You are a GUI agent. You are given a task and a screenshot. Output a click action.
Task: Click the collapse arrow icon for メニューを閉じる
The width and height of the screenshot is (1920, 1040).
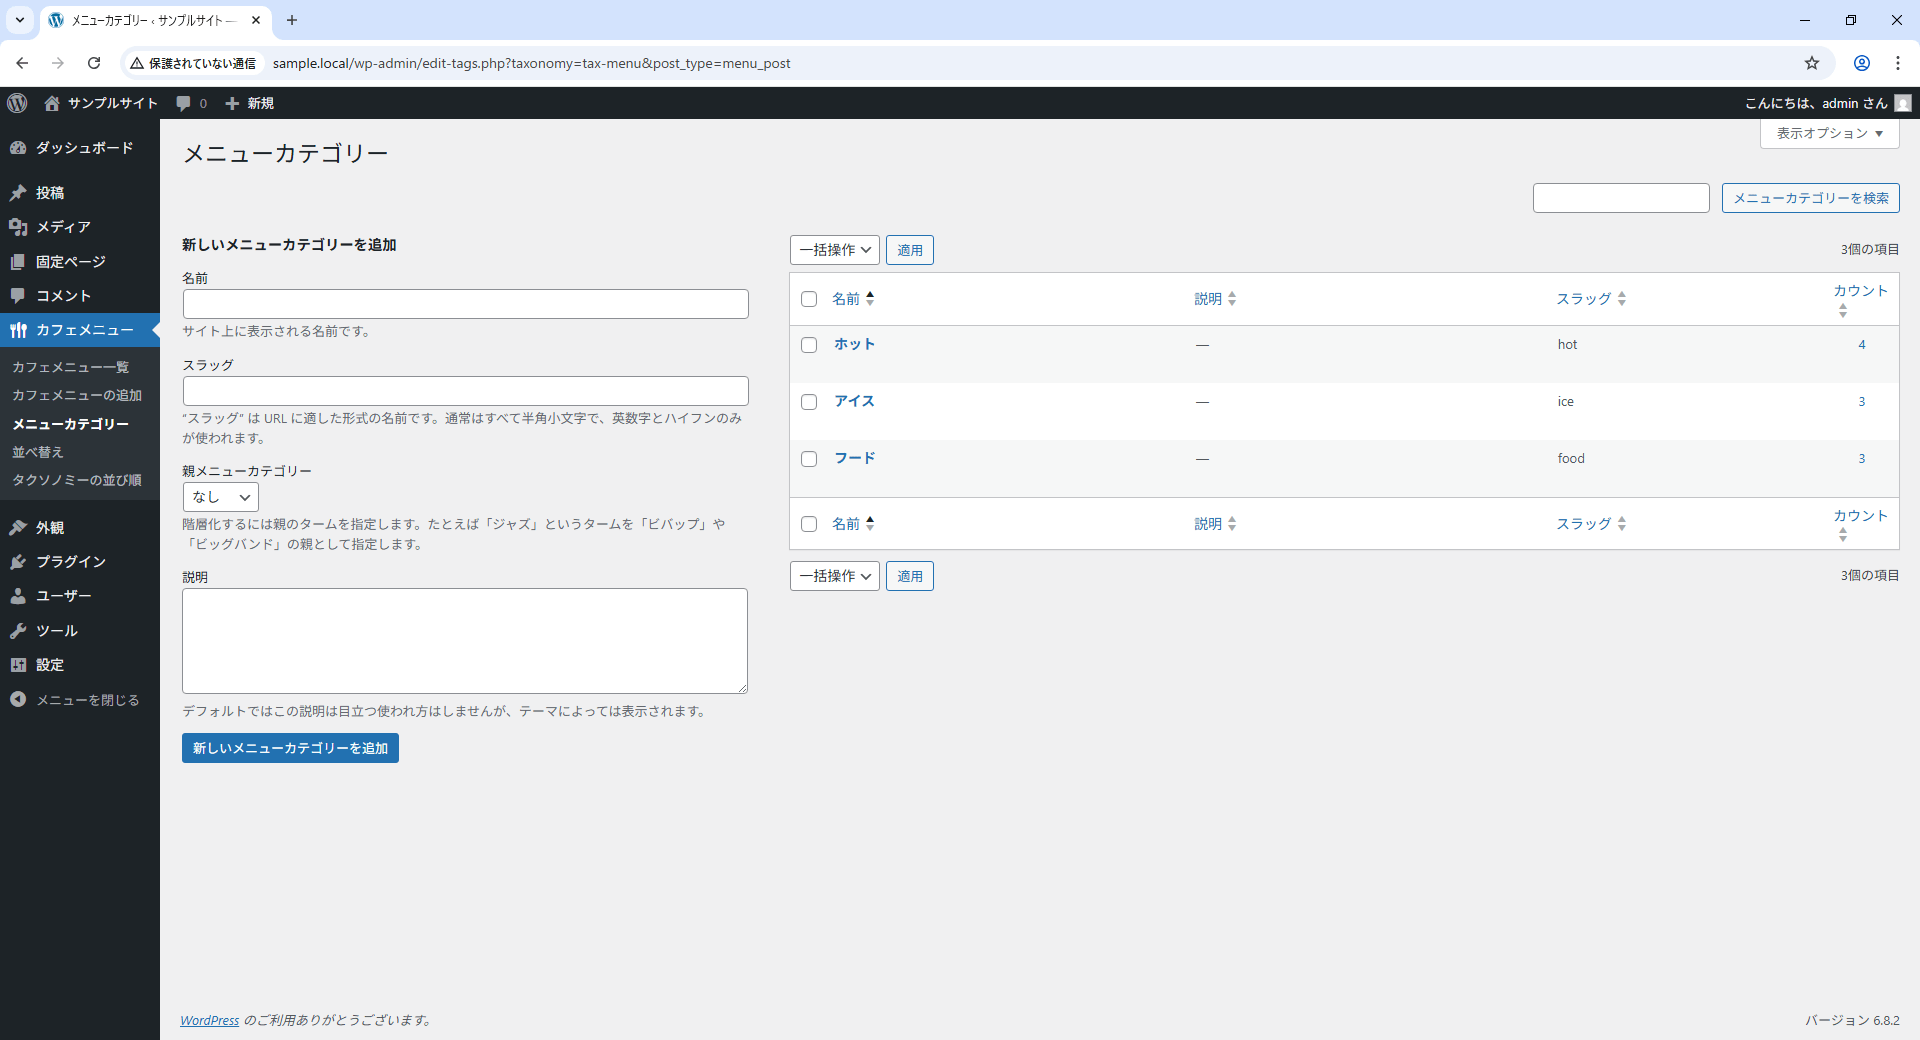coord(18,700)
